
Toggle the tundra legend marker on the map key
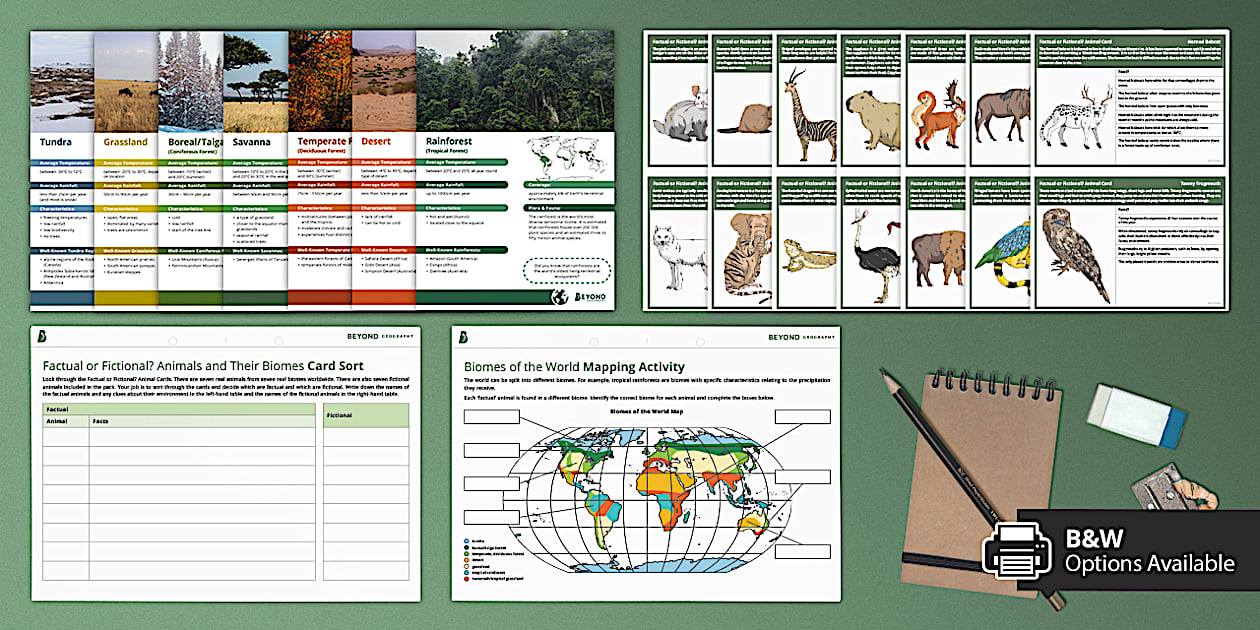pos(466,541)
